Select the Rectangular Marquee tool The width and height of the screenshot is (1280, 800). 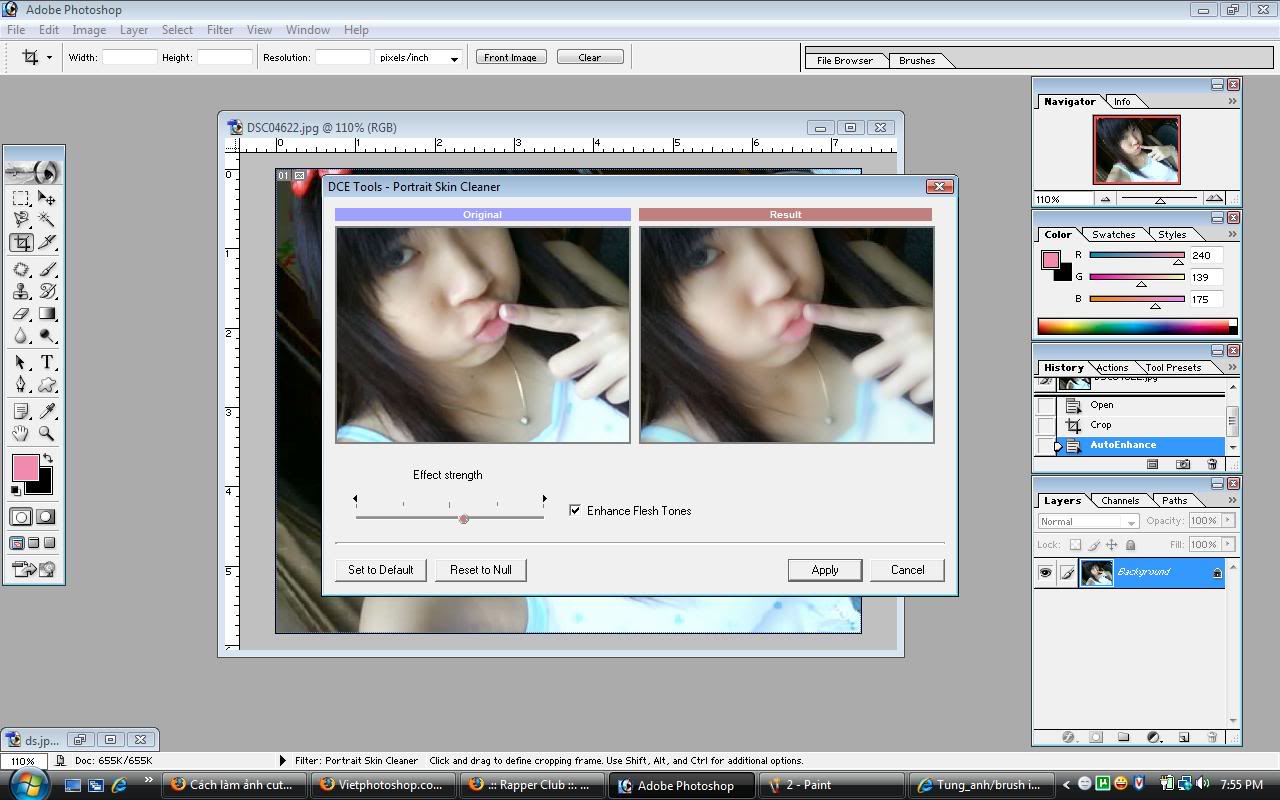coord(21,198)
